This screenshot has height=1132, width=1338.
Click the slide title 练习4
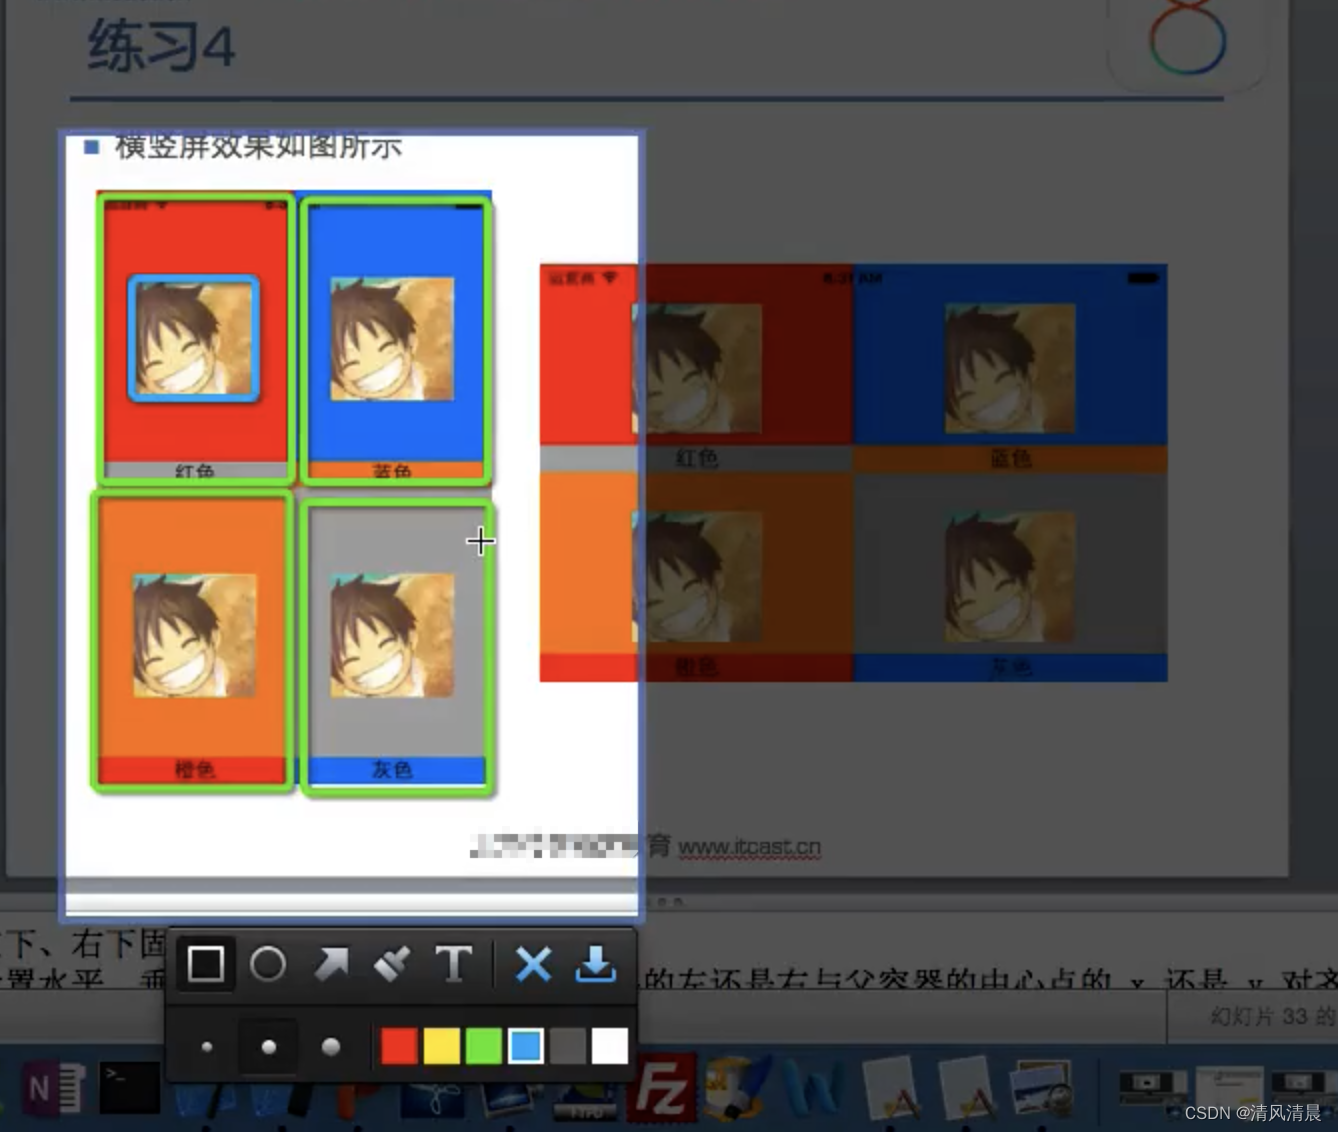(161, 46)
